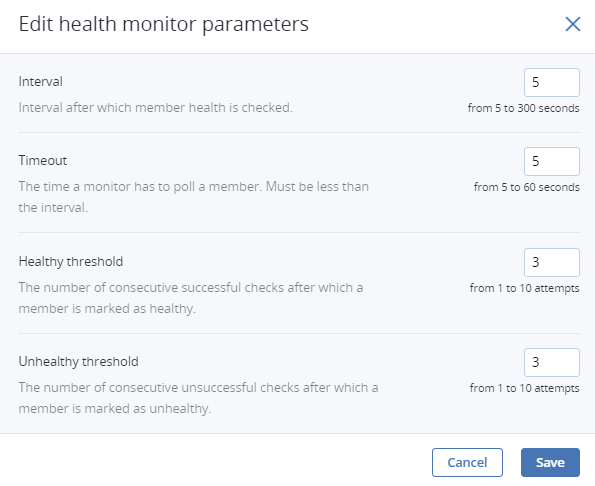Viewport: 595px width, 486px height.
Task: Focus the Timeout value input box
Action: [x=552, y=161]
